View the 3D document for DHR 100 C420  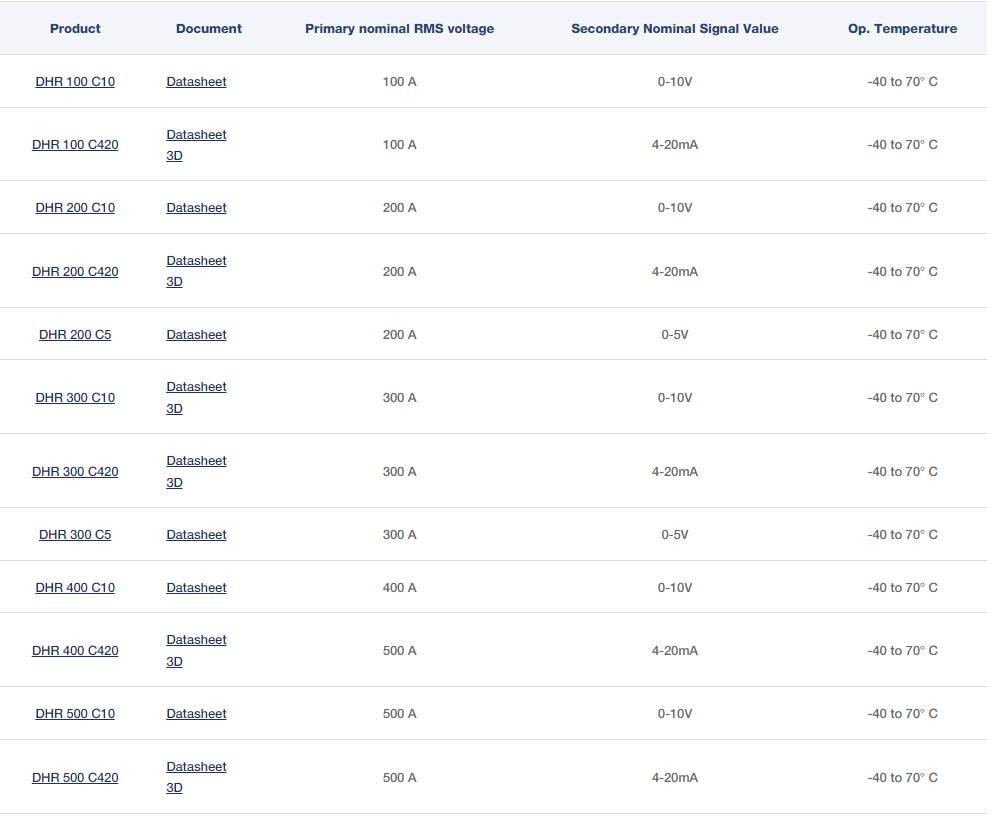[x=174, y=156]
